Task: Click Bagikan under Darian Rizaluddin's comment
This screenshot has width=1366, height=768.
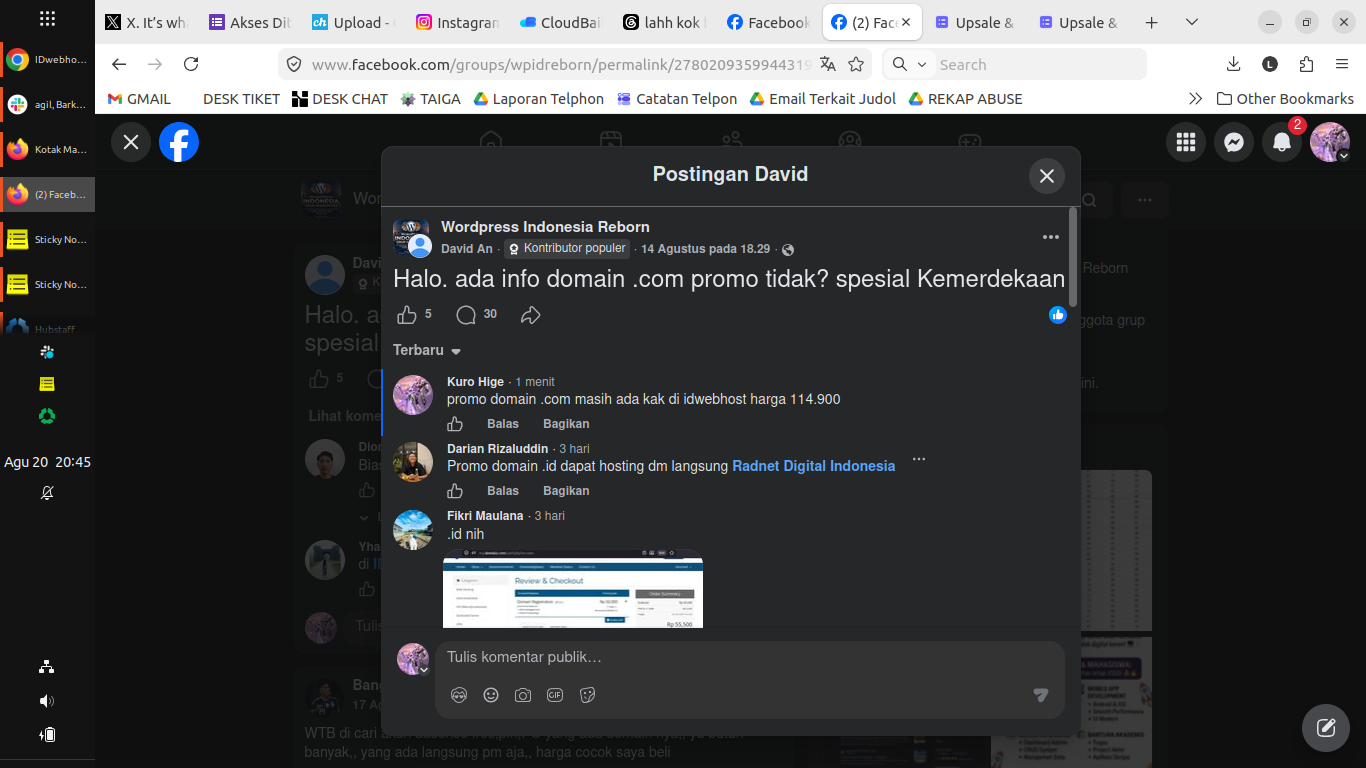Action: 566,491
